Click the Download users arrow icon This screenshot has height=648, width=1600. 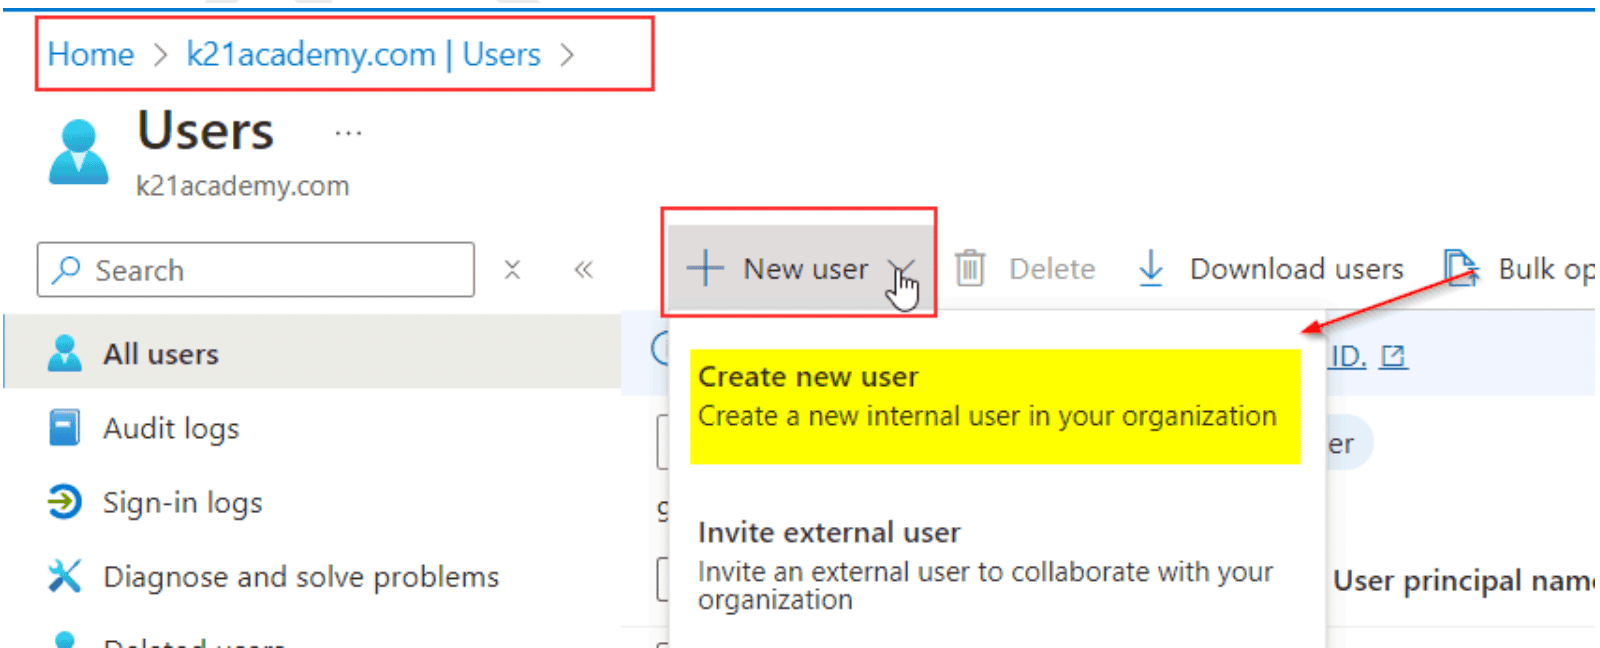(1151, 269)
